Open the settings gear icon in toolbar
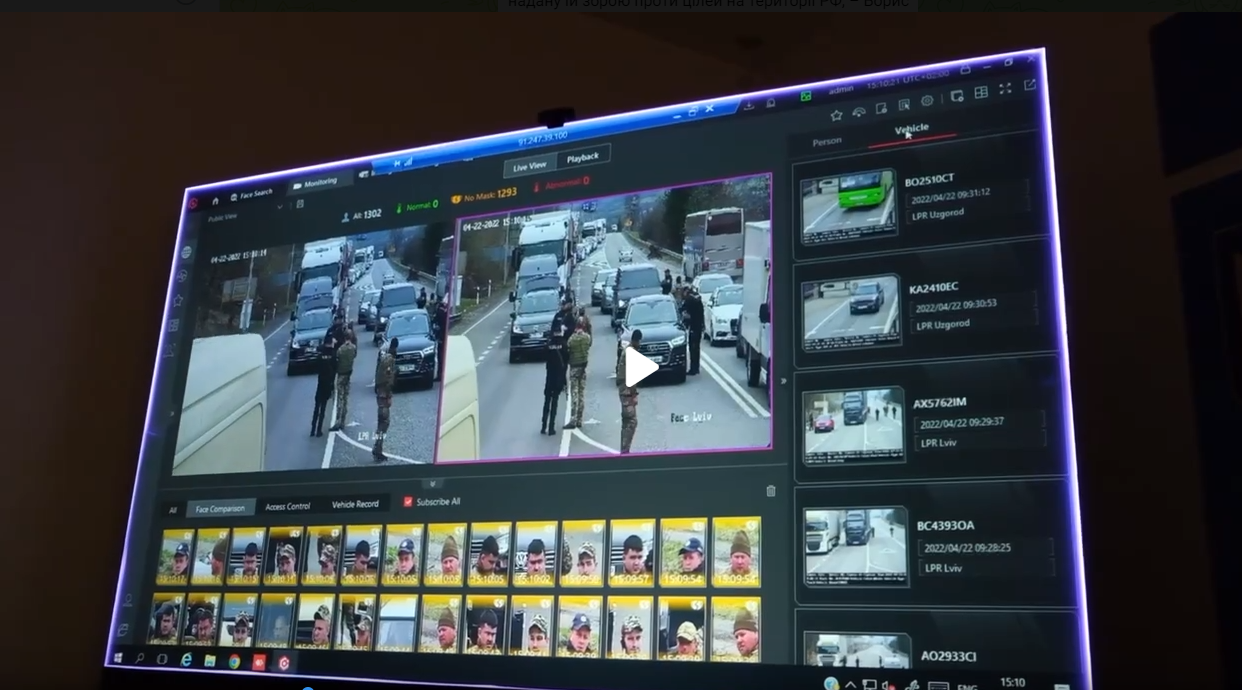Screen dimensions: 1242x690 click(927, 101)
